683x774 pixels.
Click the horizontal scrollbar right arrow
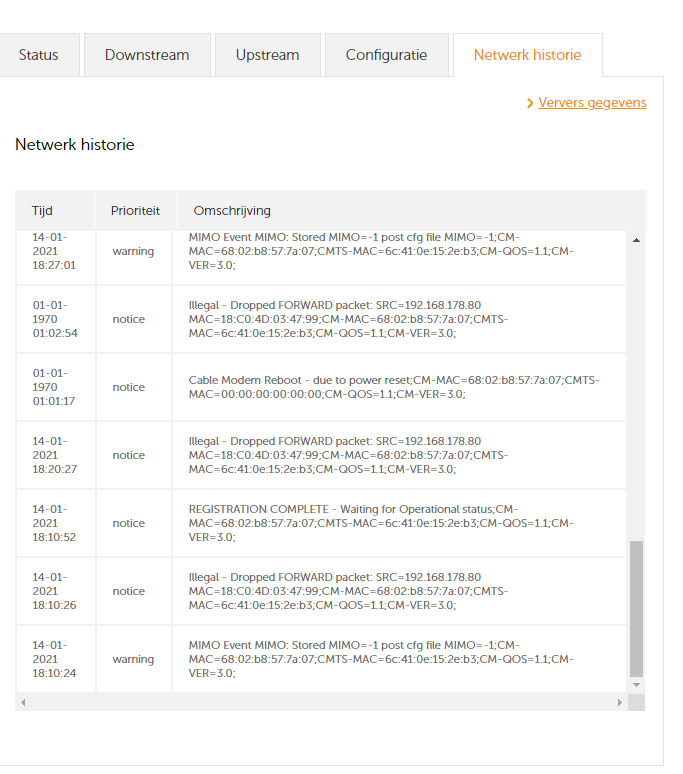pyautogui.click(x=620, y=703)
